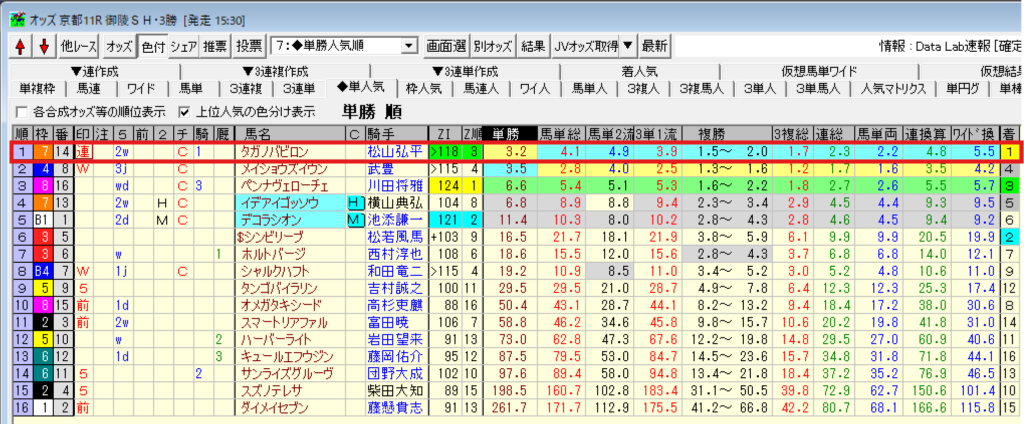The image size is (1024, 424).
Task: Expand the arrow next to JVオッズ取得
Action: pos(627,46)
